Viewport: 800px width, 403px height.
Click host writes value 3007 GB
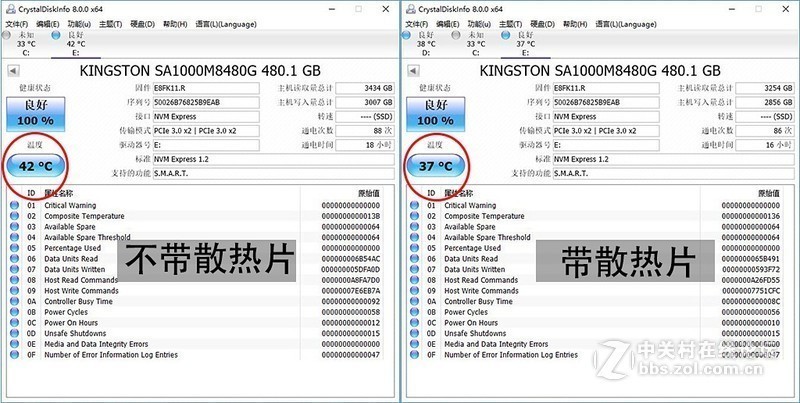click(x=365, y=103)
